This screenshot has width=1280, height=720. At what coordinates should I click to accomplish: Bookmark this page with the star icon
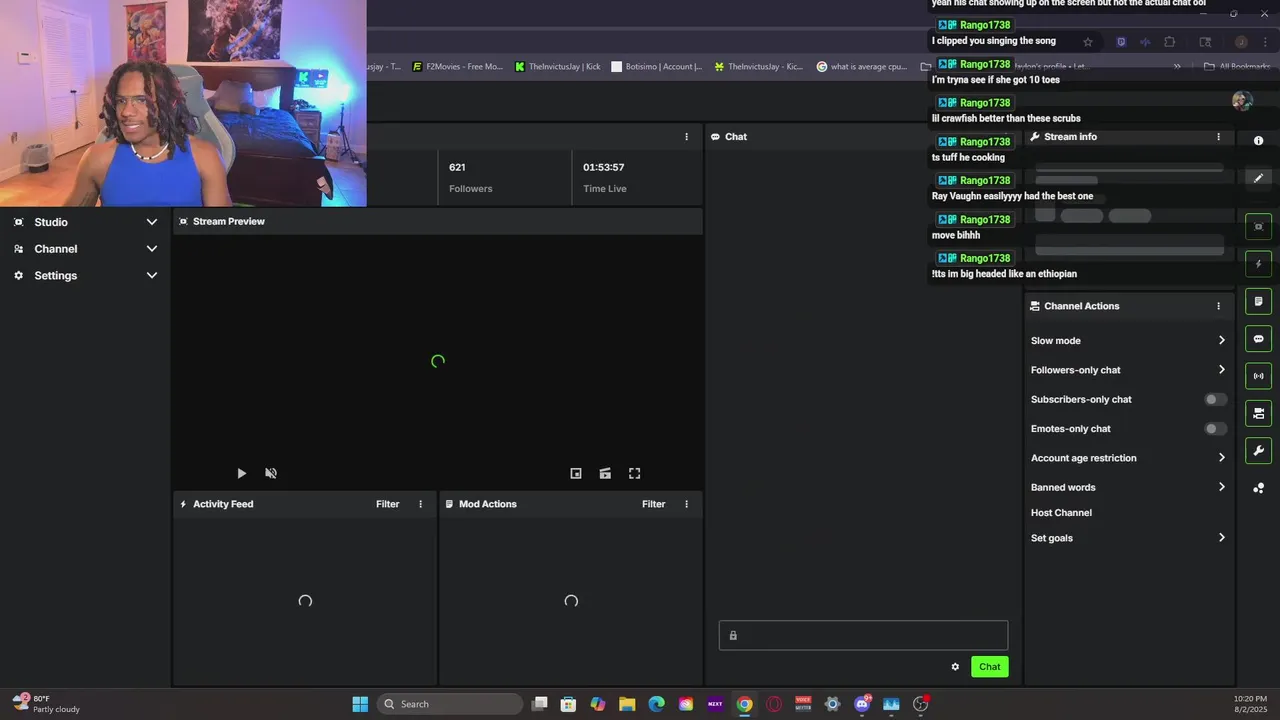(1088, 42)
